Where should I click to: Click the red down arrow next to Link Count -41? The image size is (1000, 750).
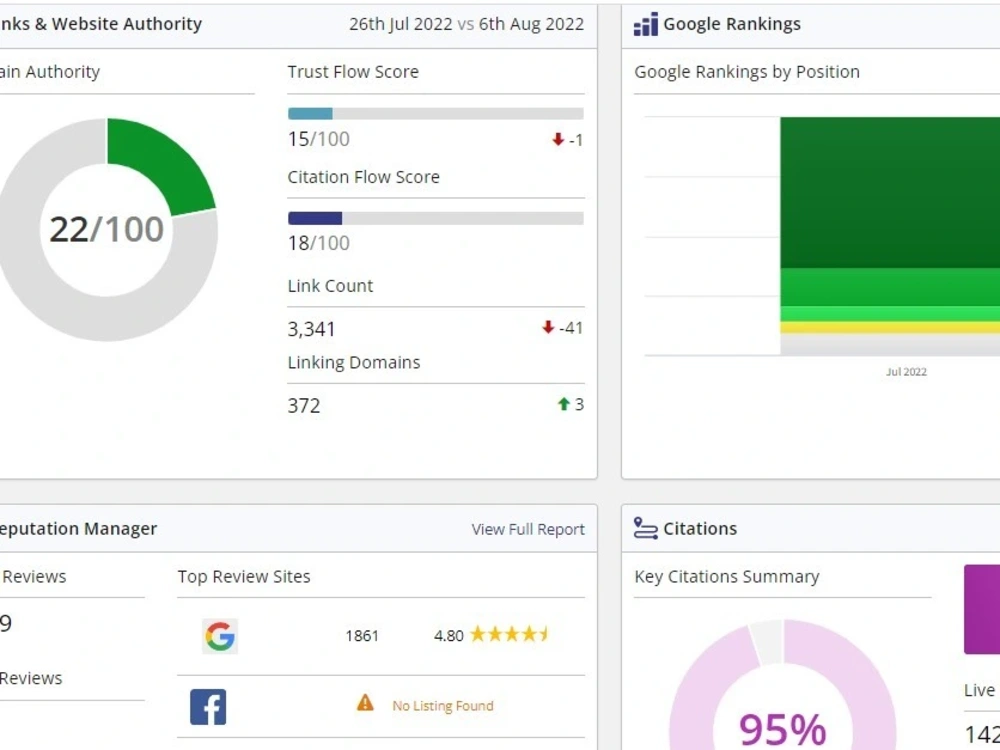pos(548,327)
